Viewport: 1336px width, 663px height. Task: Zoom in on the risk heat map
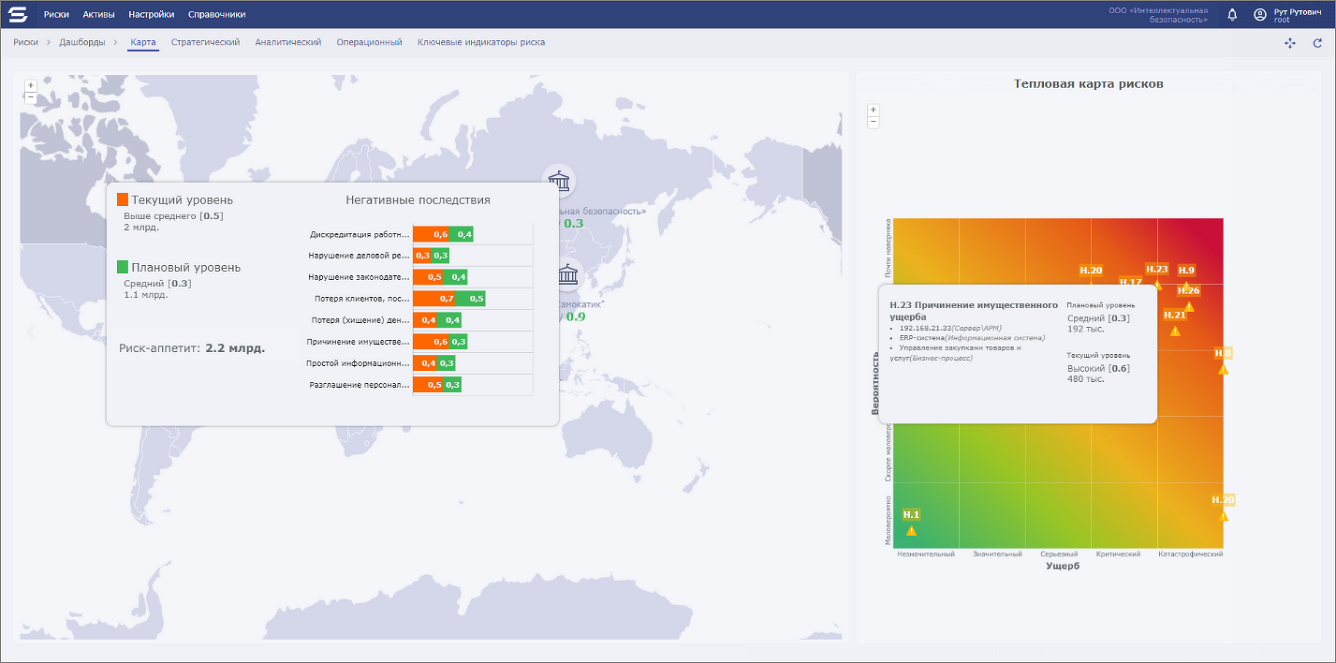[873, 110]
